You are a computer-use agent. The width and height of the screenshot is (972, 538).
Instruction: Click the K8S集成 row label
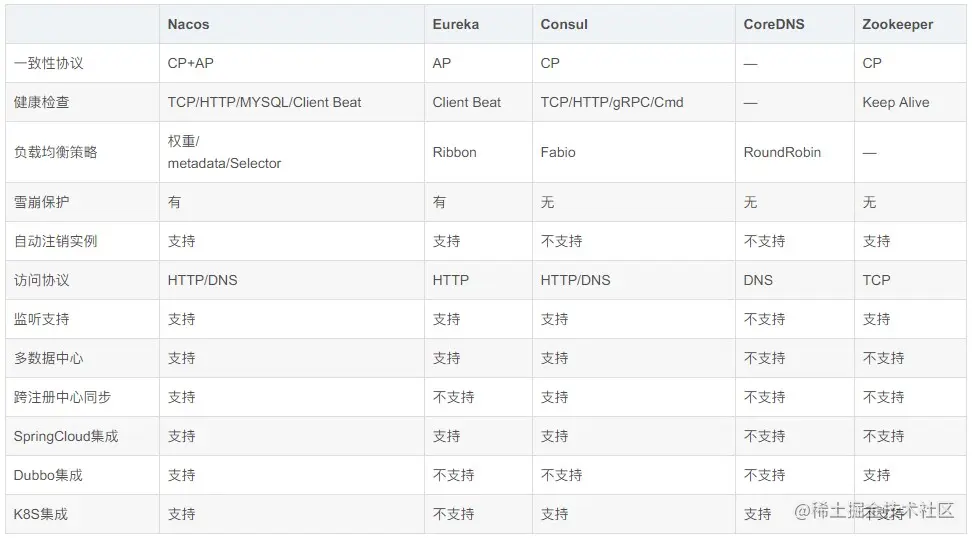(x=41, y=514)
